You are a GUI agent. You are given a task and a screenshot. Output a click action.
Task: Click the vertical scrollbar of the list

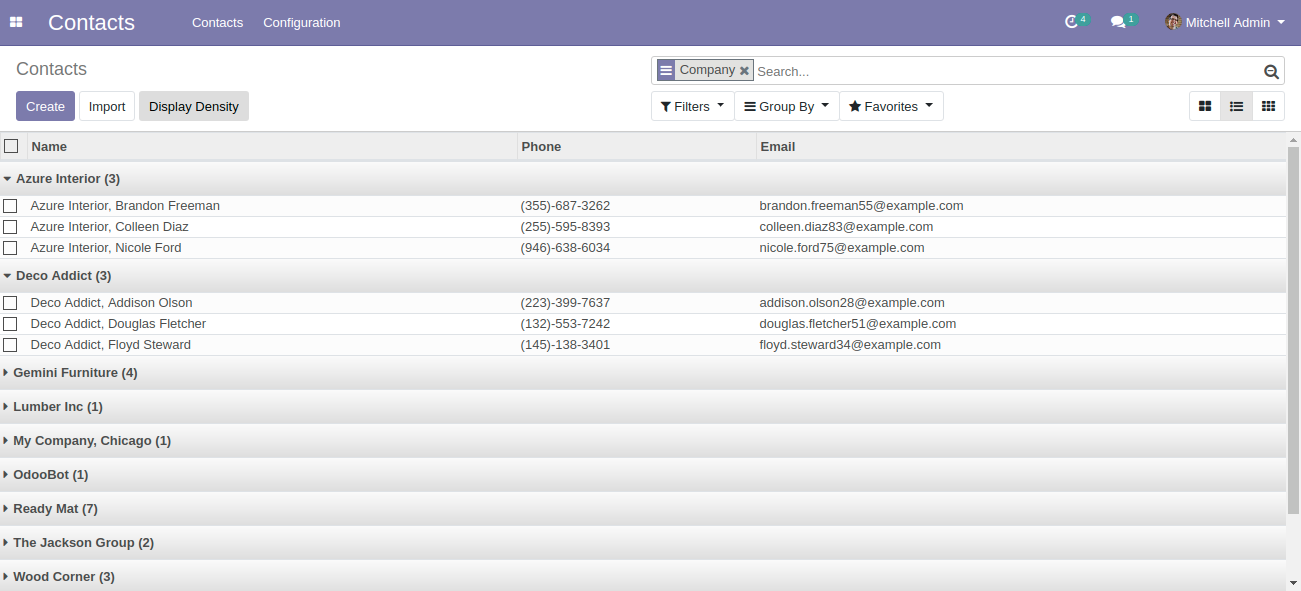1293,330
